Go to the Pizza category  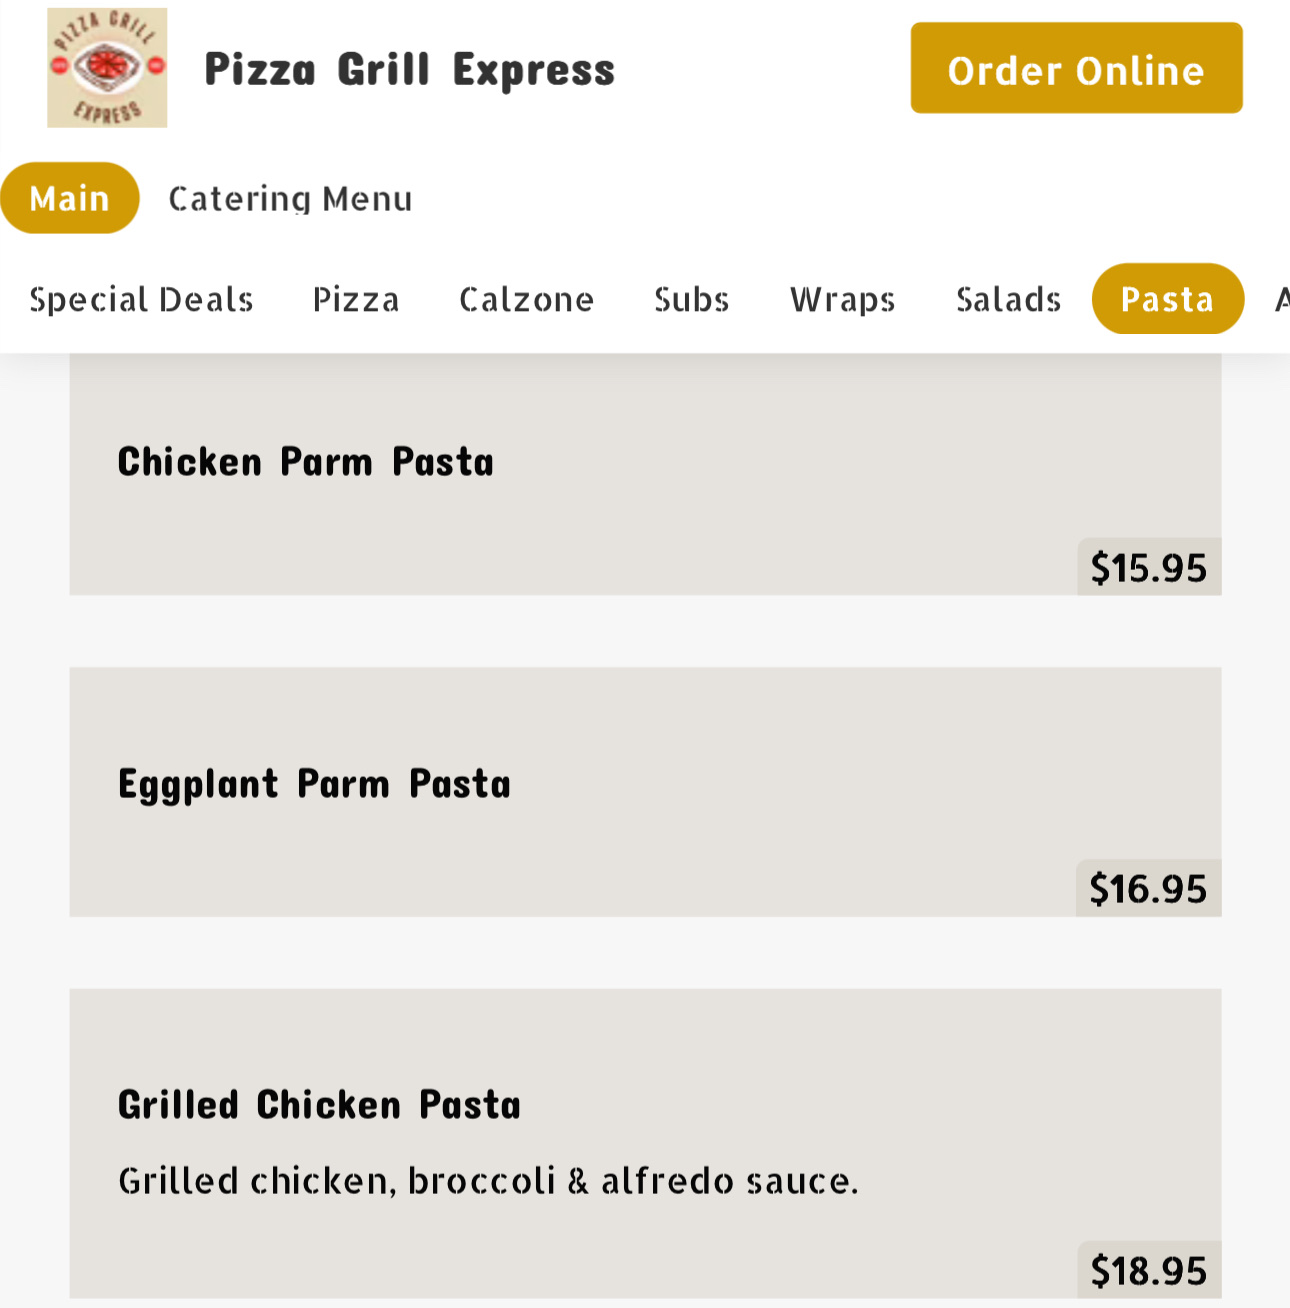pos(356,299)
